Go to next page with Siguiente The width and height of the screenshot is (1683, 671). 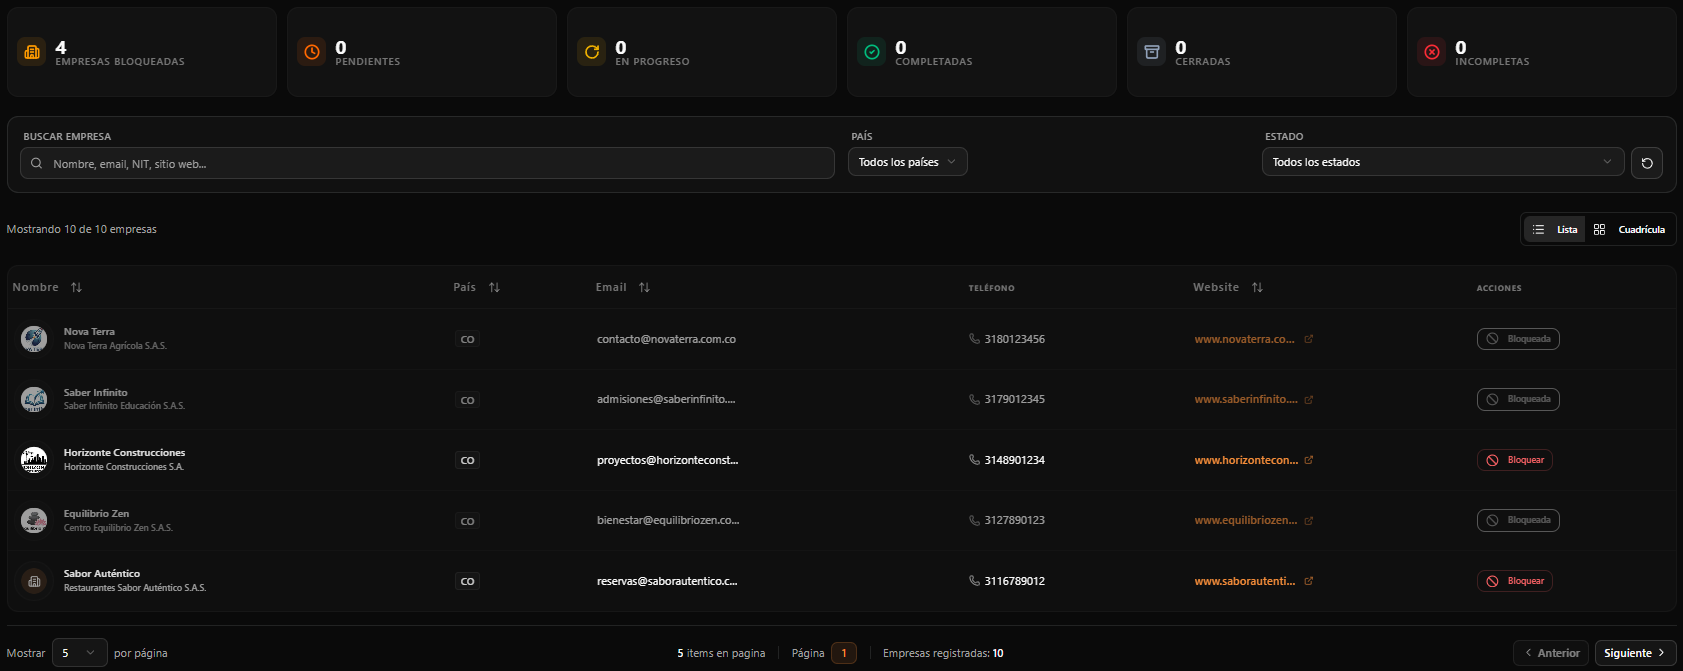coord(1635,653)
